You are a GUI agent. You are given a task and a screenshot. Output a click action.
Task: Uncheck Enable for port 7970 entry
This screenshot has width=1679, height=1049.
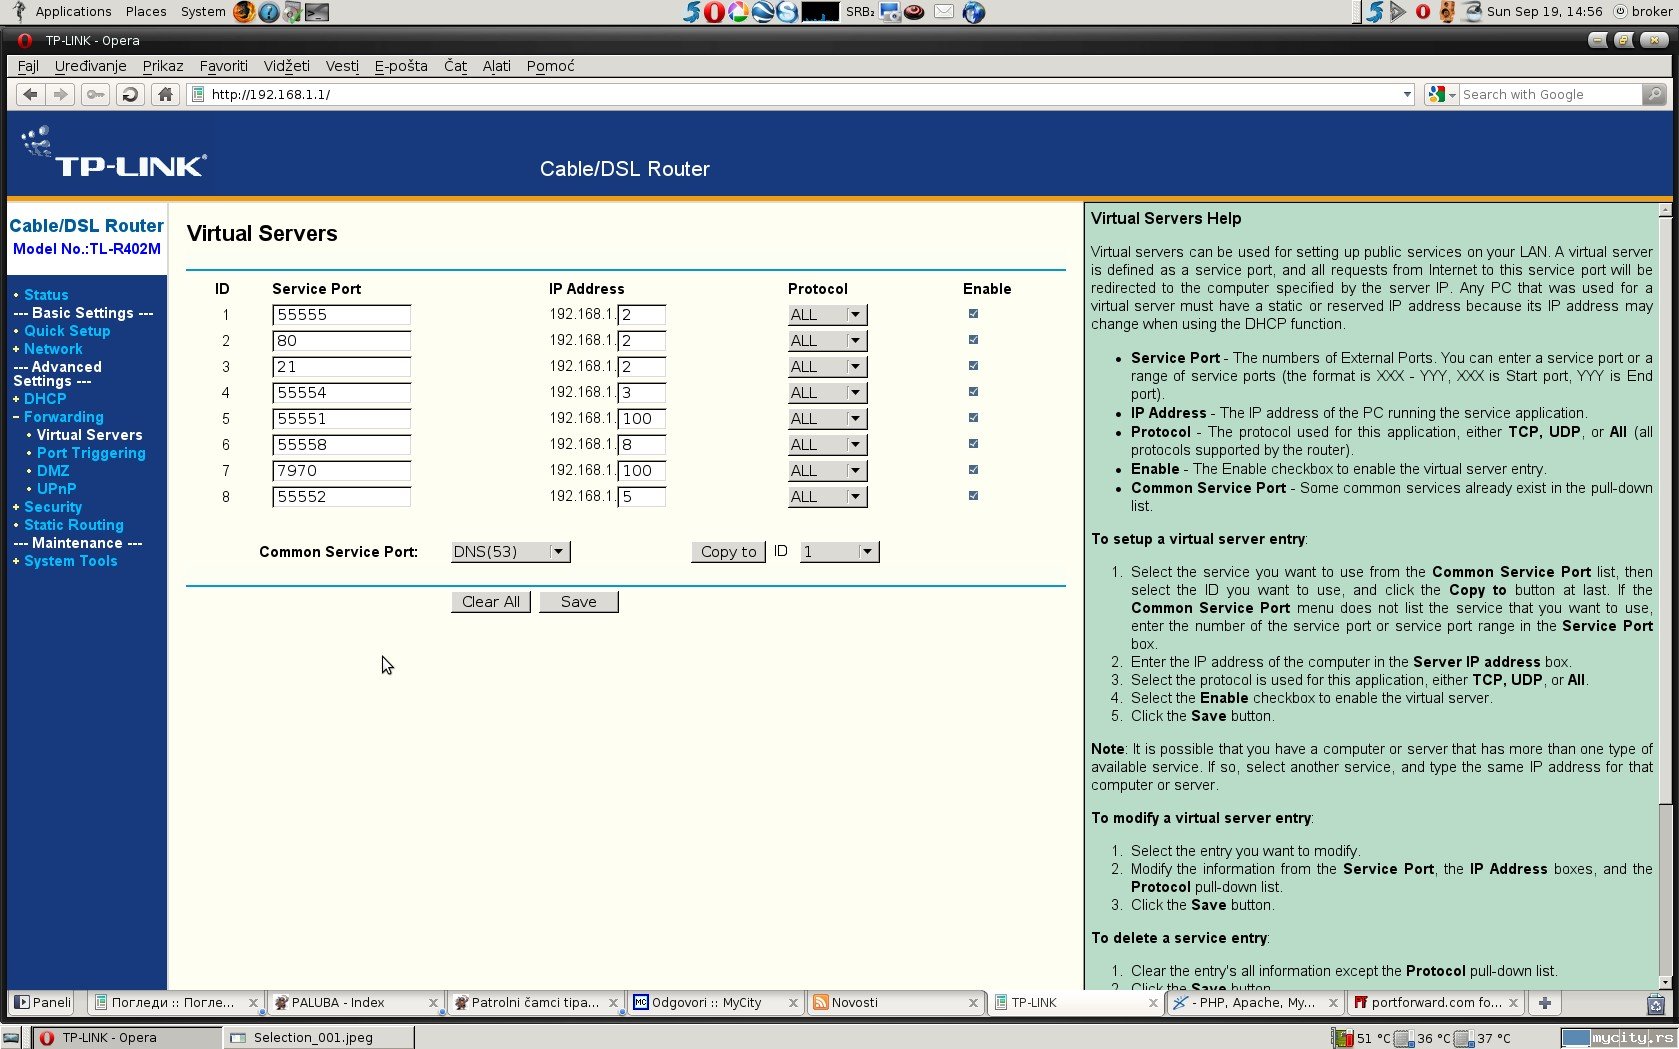pyautogui.click(x=973, y=470)
